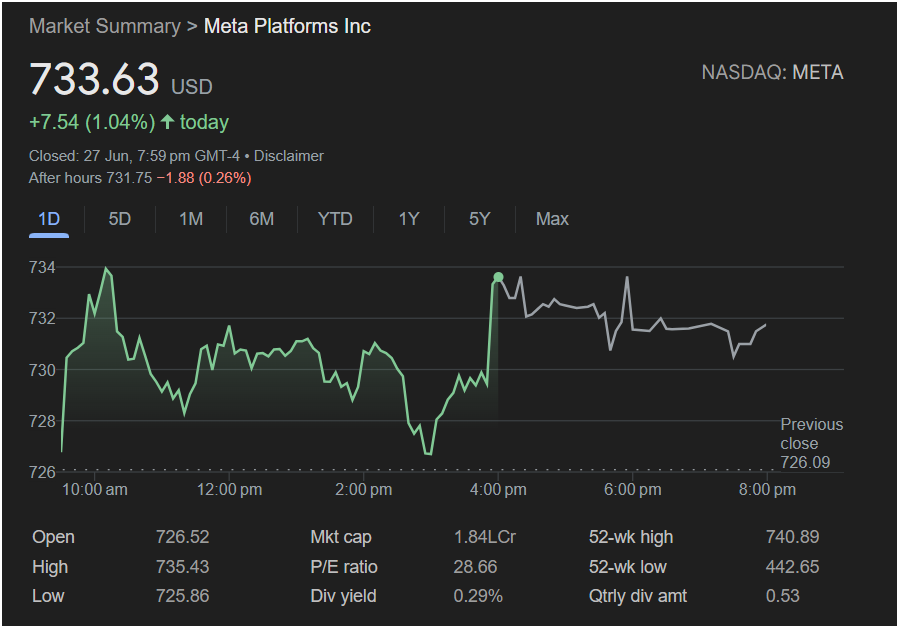Click the P/E ratio value 28.66
899x628 pixels.
coord(475,567)
